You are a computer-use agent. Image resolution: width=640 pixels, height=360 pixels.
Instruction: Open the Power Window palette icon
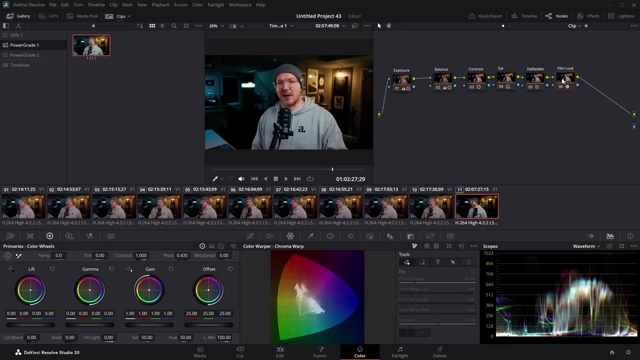tap(330, 236)
